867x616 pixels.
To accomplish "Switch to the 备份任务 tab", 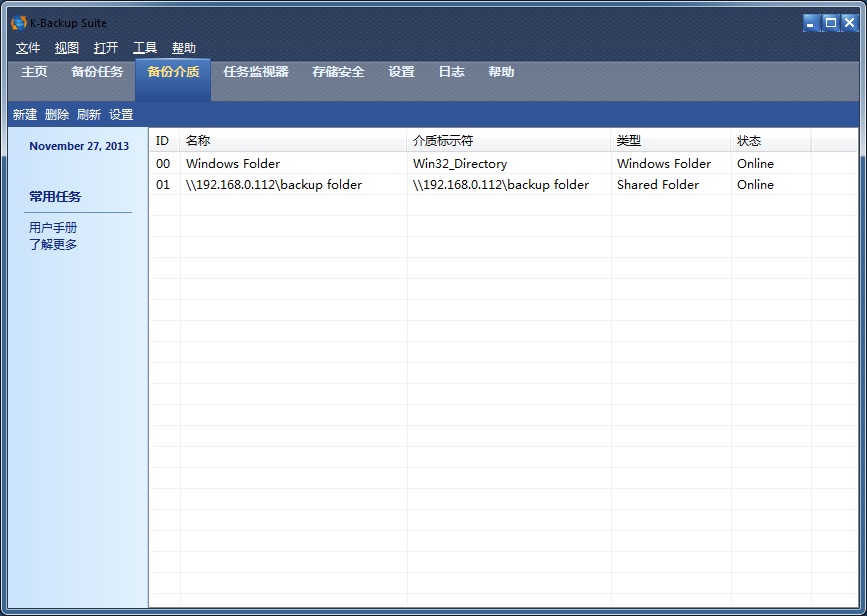I will tap(97, 72).
